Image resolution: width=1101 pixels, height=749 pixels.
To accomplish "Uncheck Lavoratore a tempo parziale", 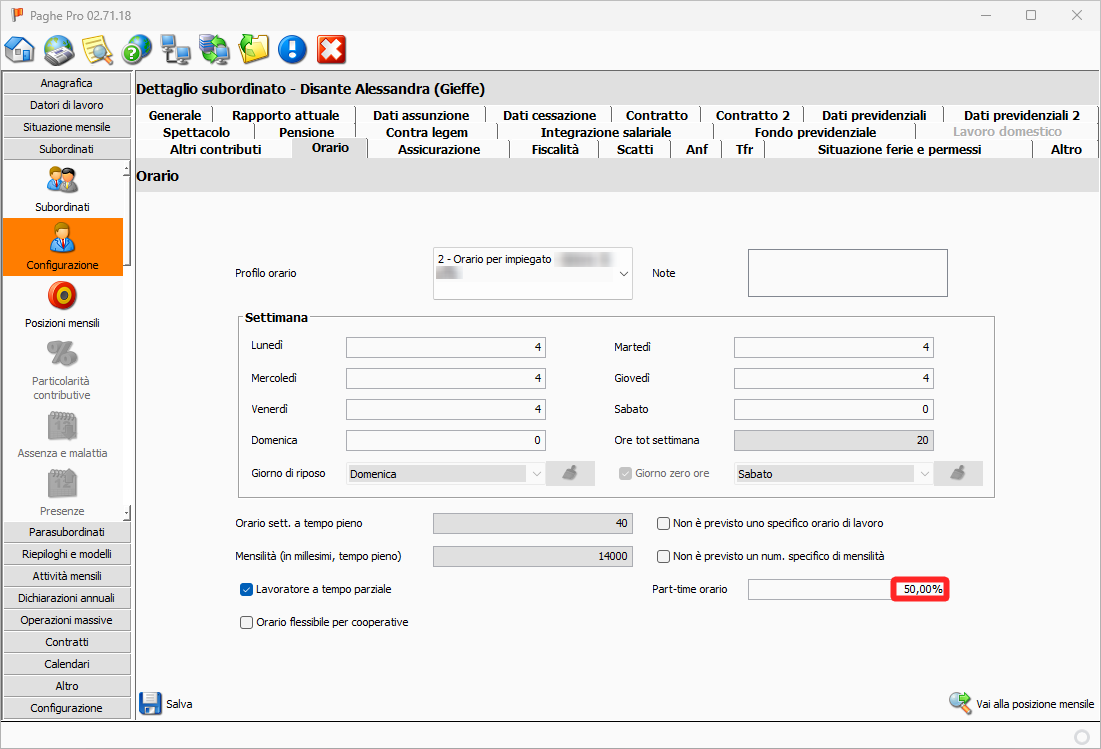I will (247, 590).
